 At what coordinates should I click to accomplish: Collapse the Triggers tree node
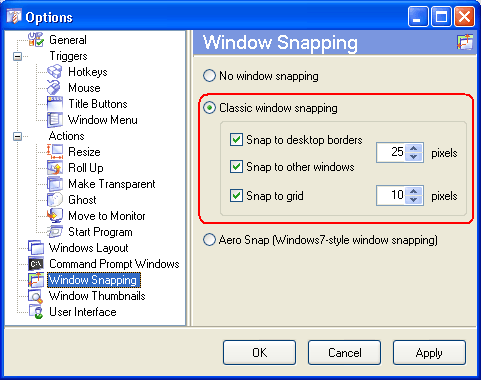[x=17, y=56]
